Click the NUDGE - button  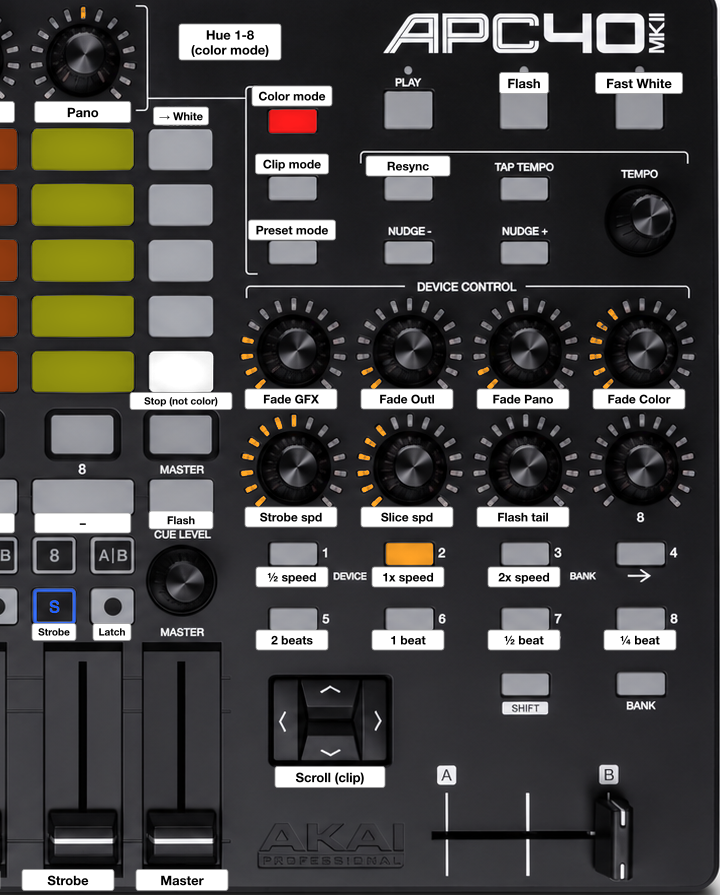click(408, 252)
